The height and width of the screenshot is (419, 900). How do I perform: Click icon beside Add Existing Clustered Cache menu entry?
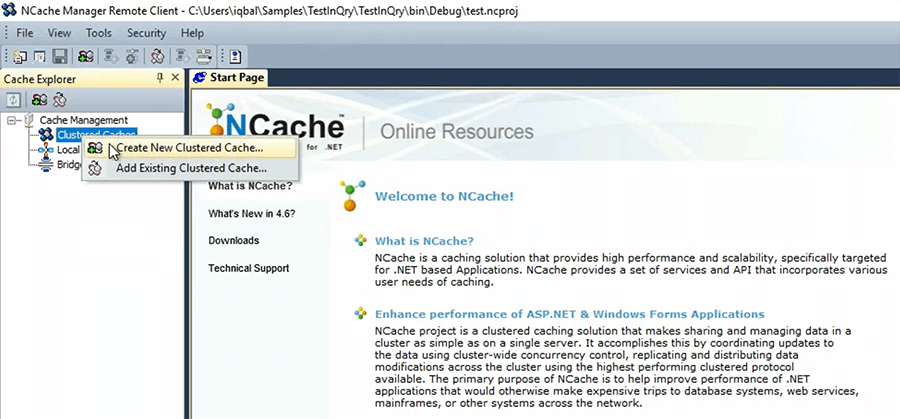coord(95,169)
